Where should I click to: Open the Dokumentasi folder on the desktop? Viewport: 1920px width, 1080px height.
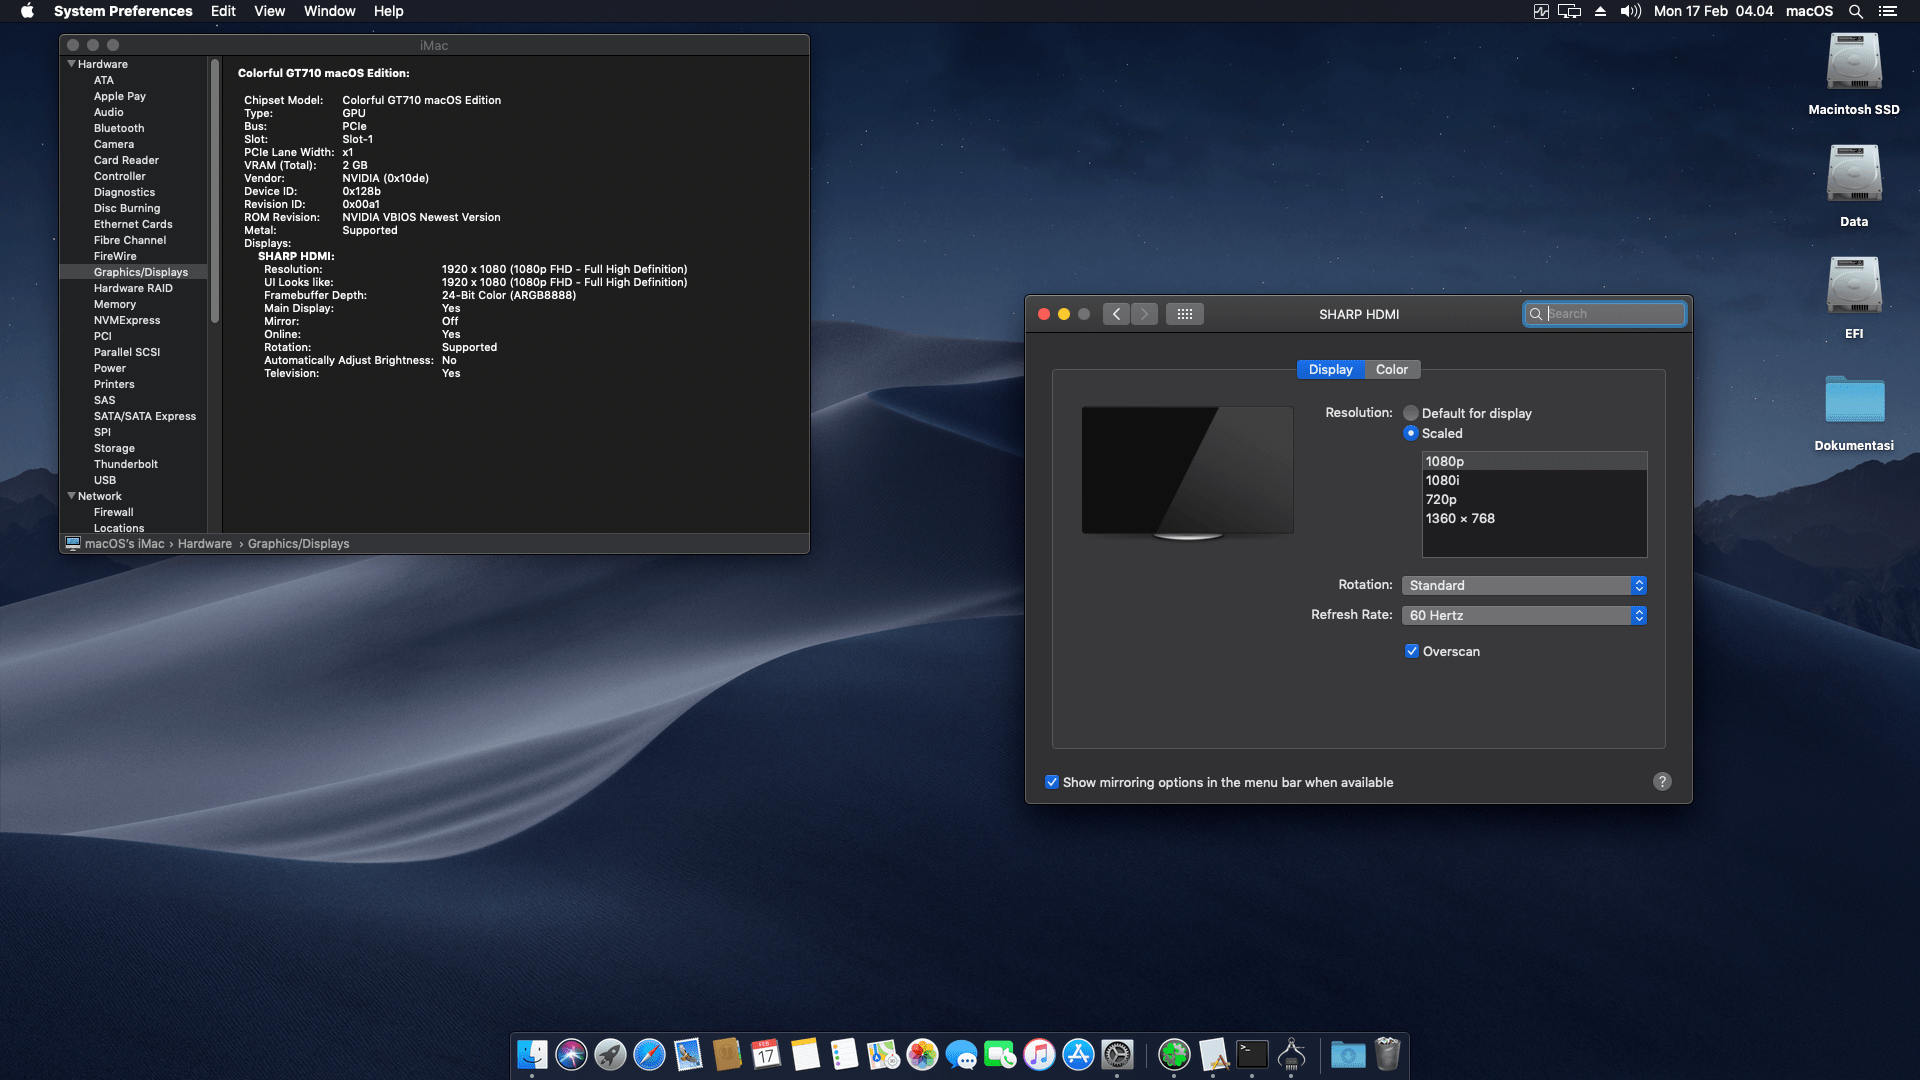(1853, 400)
